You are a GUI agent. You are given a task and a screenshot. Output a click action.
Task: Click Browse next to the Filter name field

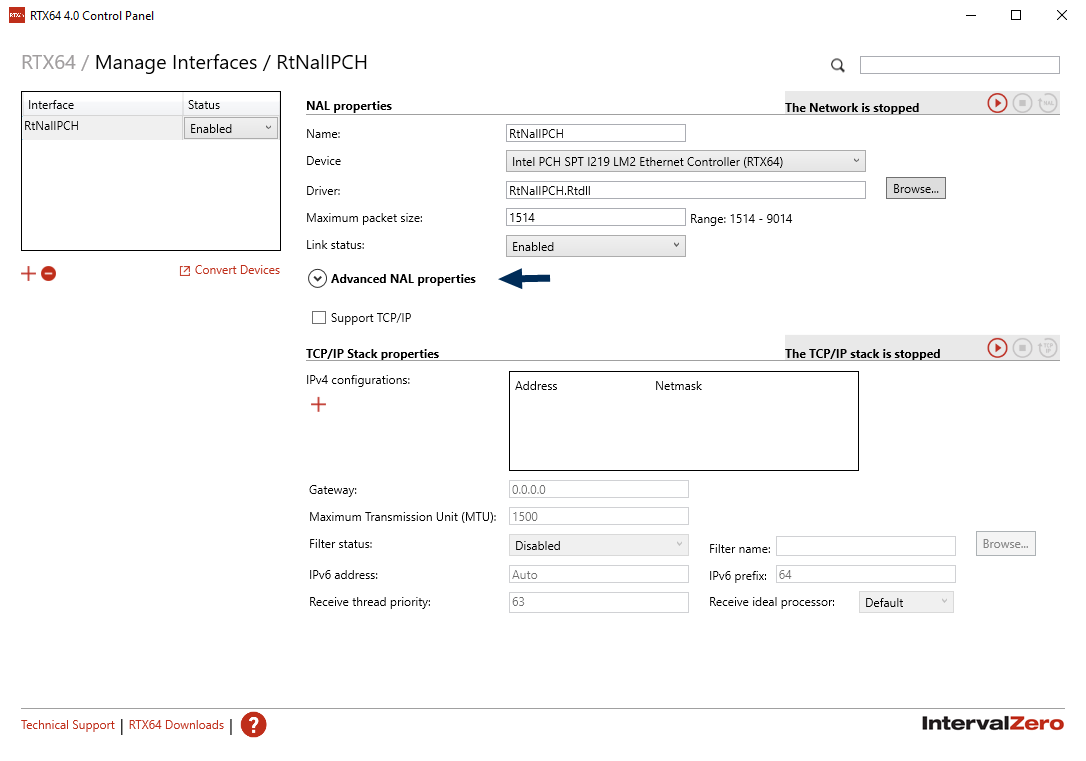point(1006,544)
